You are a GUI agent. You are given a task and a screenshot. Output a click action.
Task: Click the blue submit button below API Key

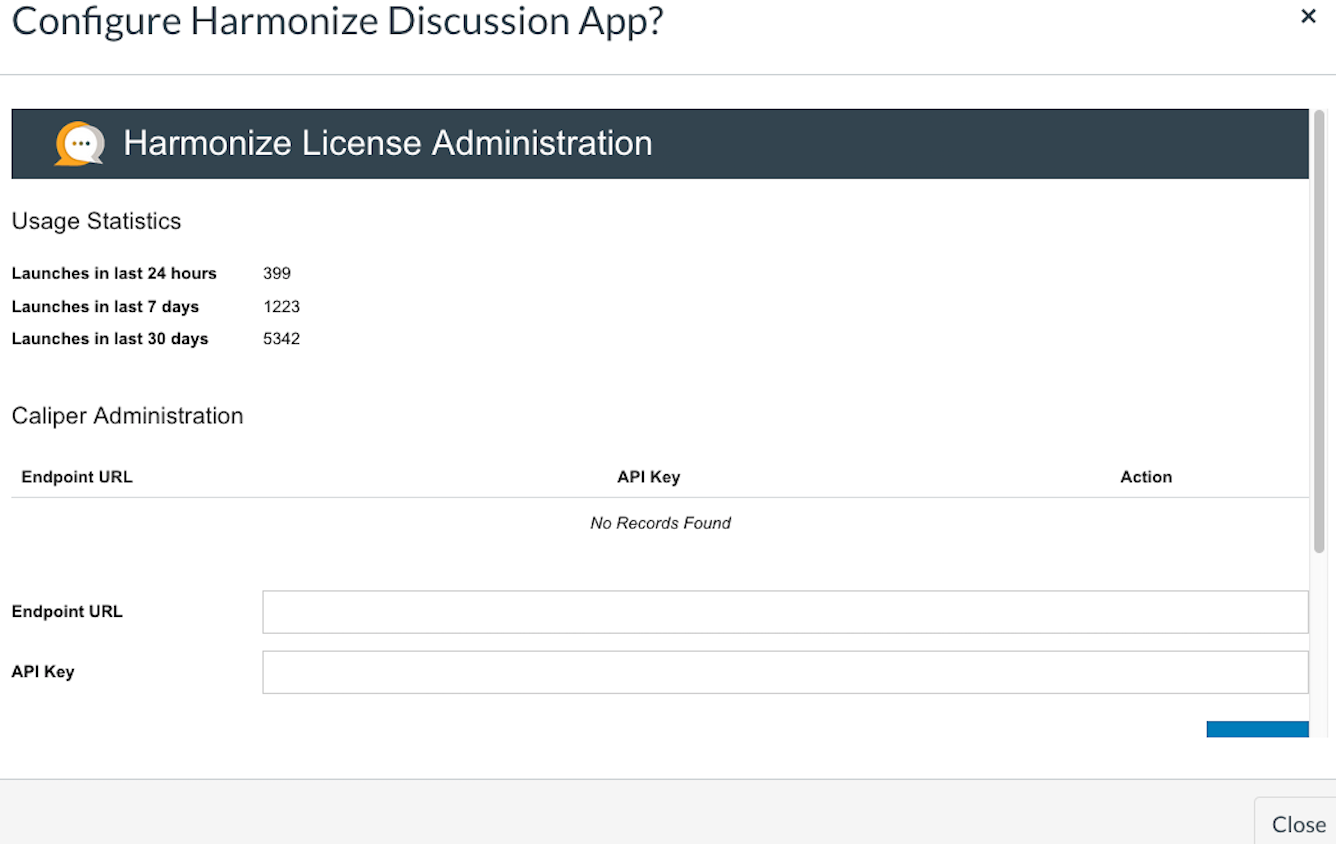(1257, 731)
